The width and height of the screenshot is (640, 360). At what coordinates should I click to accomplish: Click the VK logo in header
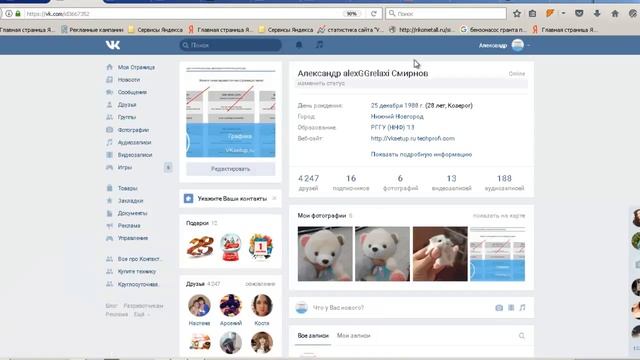click(x=113, y=45)
